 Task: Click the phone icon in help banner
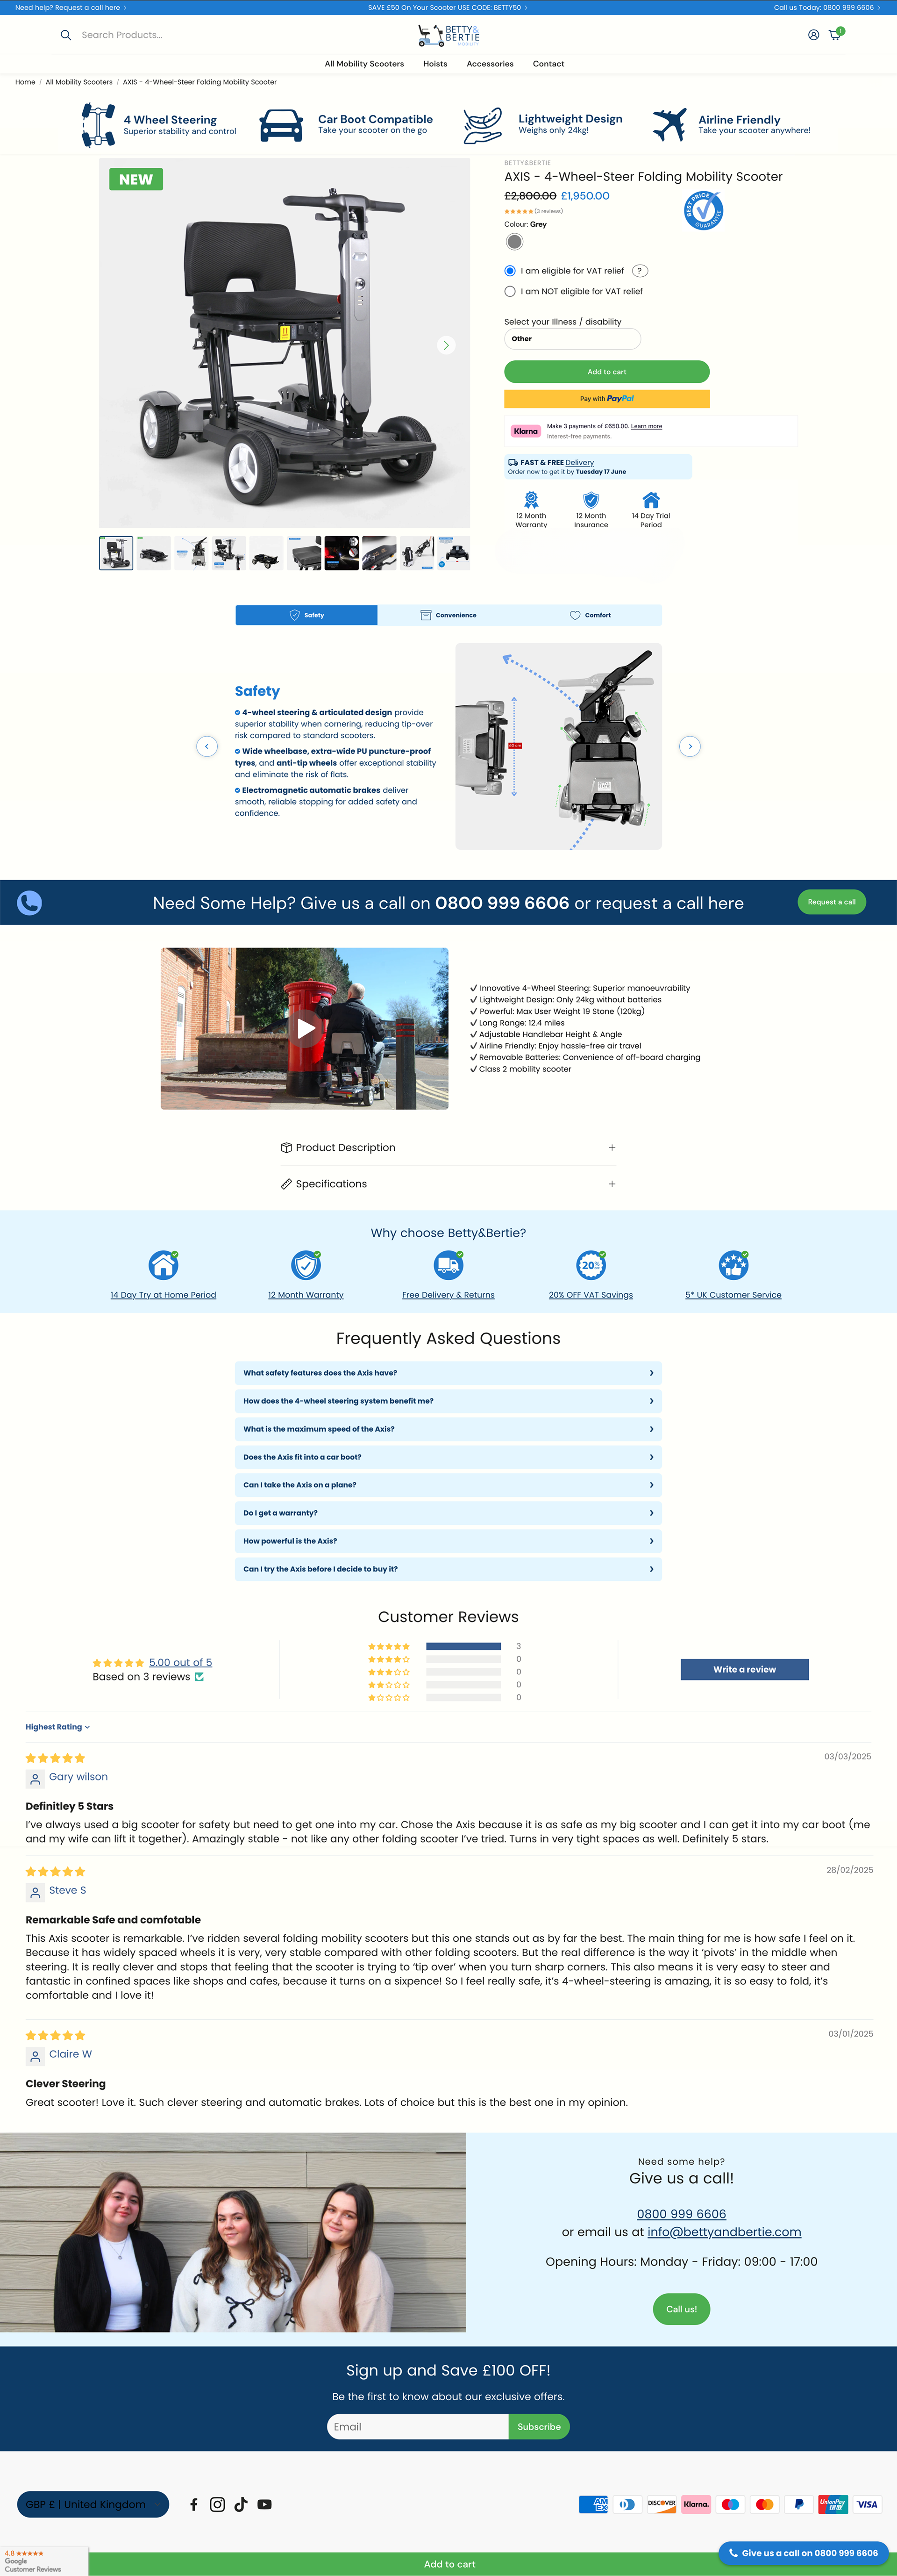pos(30,903)
